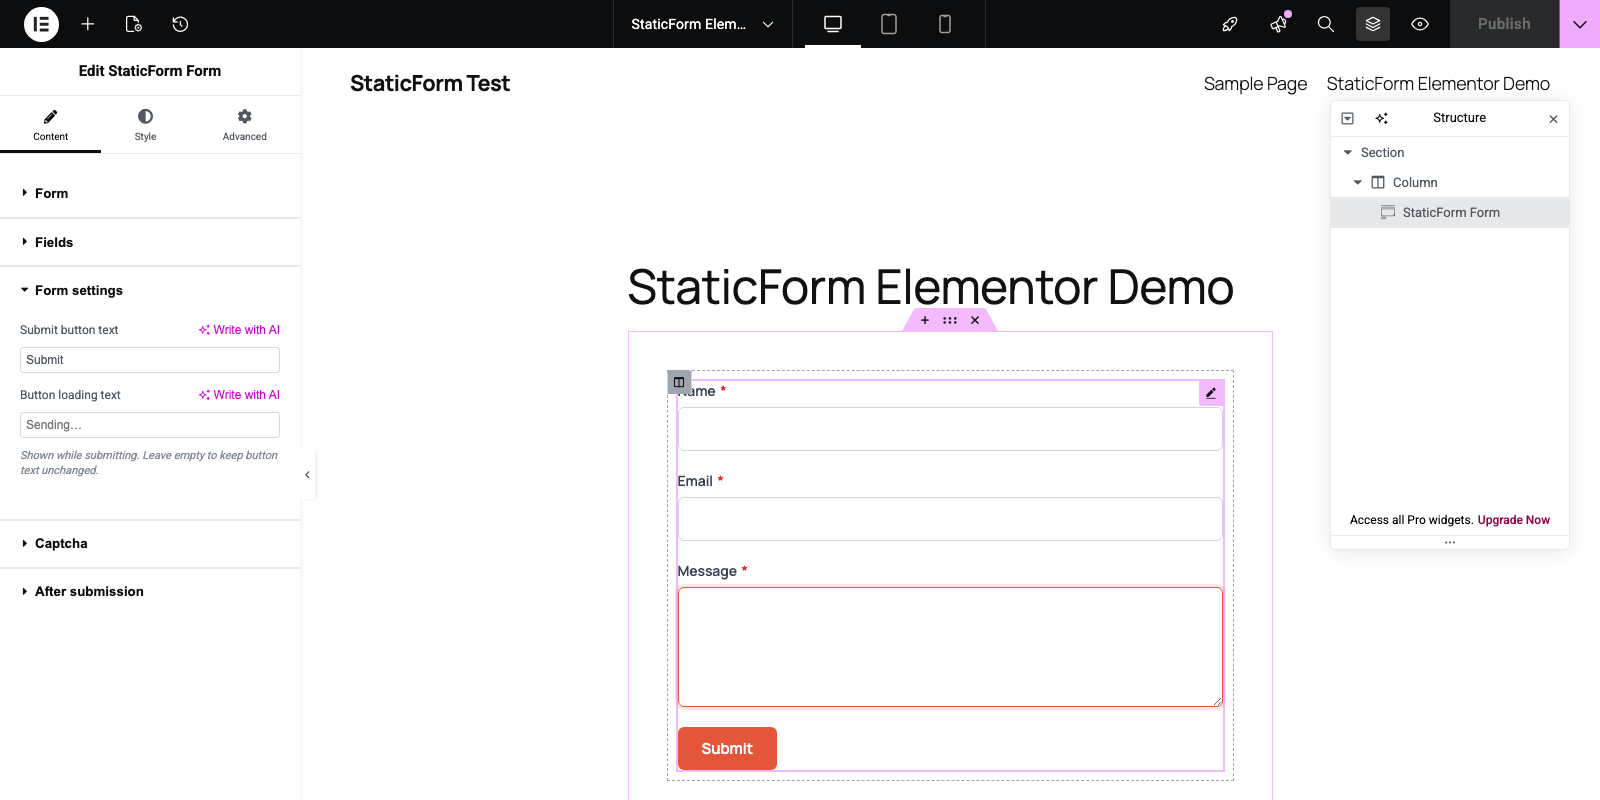The width and height of the screenshot is (1600, 800).
Task: Click the Add Element plus icon
Action: (x=88, y=24)
